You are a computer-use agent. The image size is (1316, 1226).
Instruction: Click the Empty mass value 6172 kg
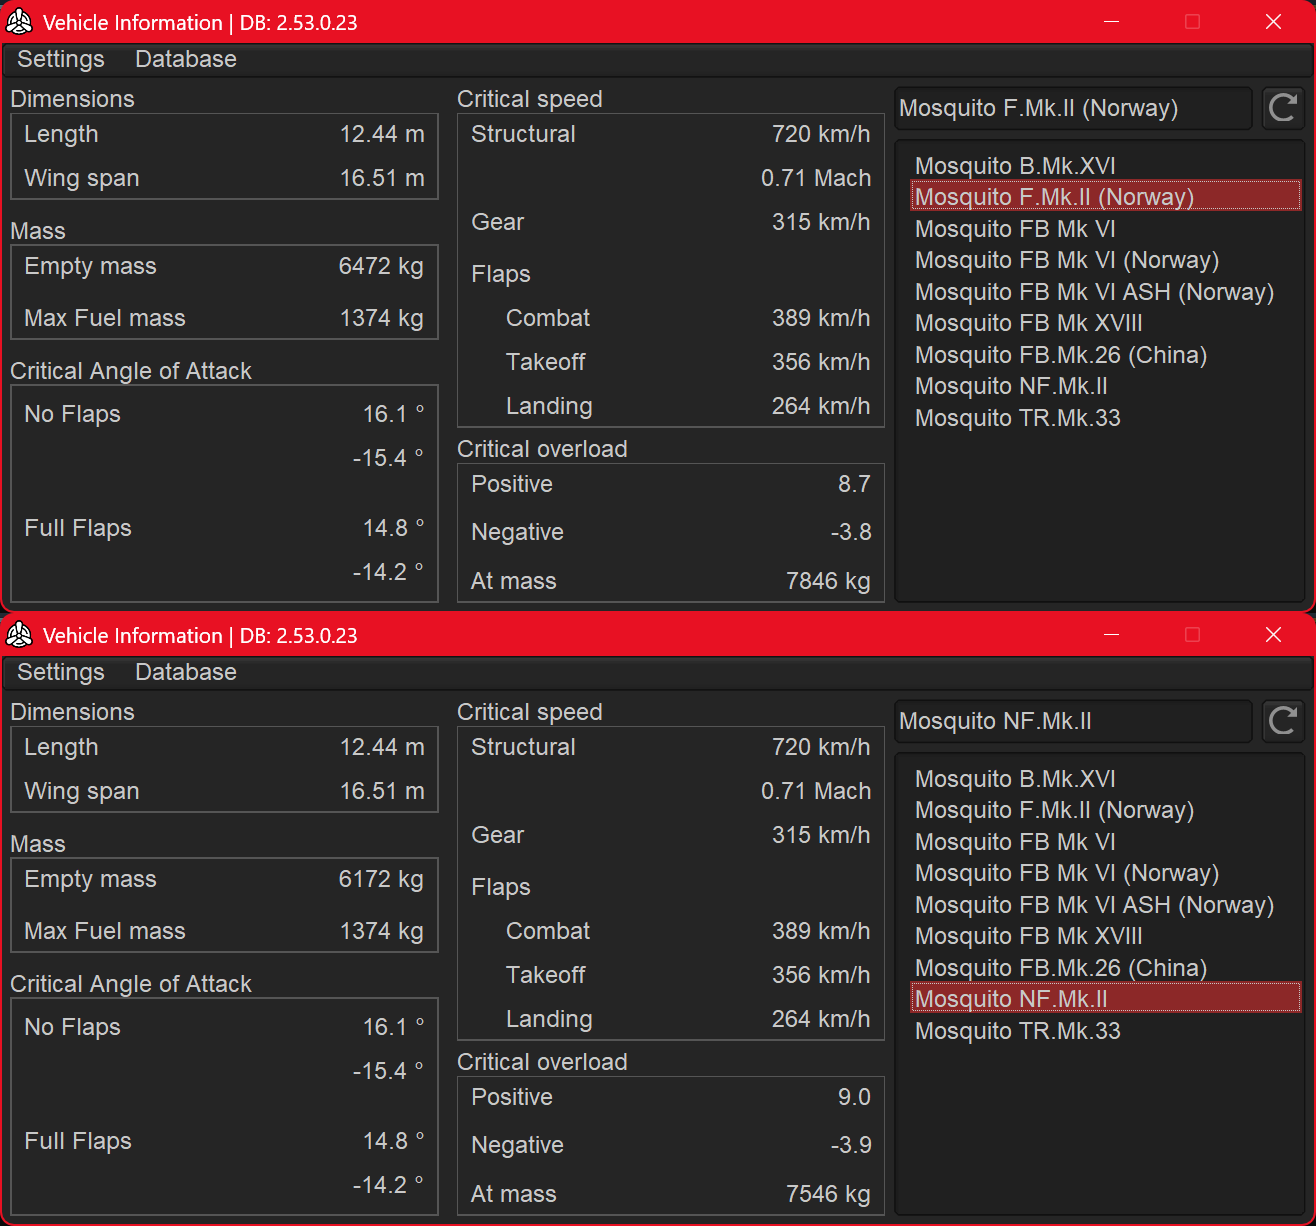tap(381, 879)
